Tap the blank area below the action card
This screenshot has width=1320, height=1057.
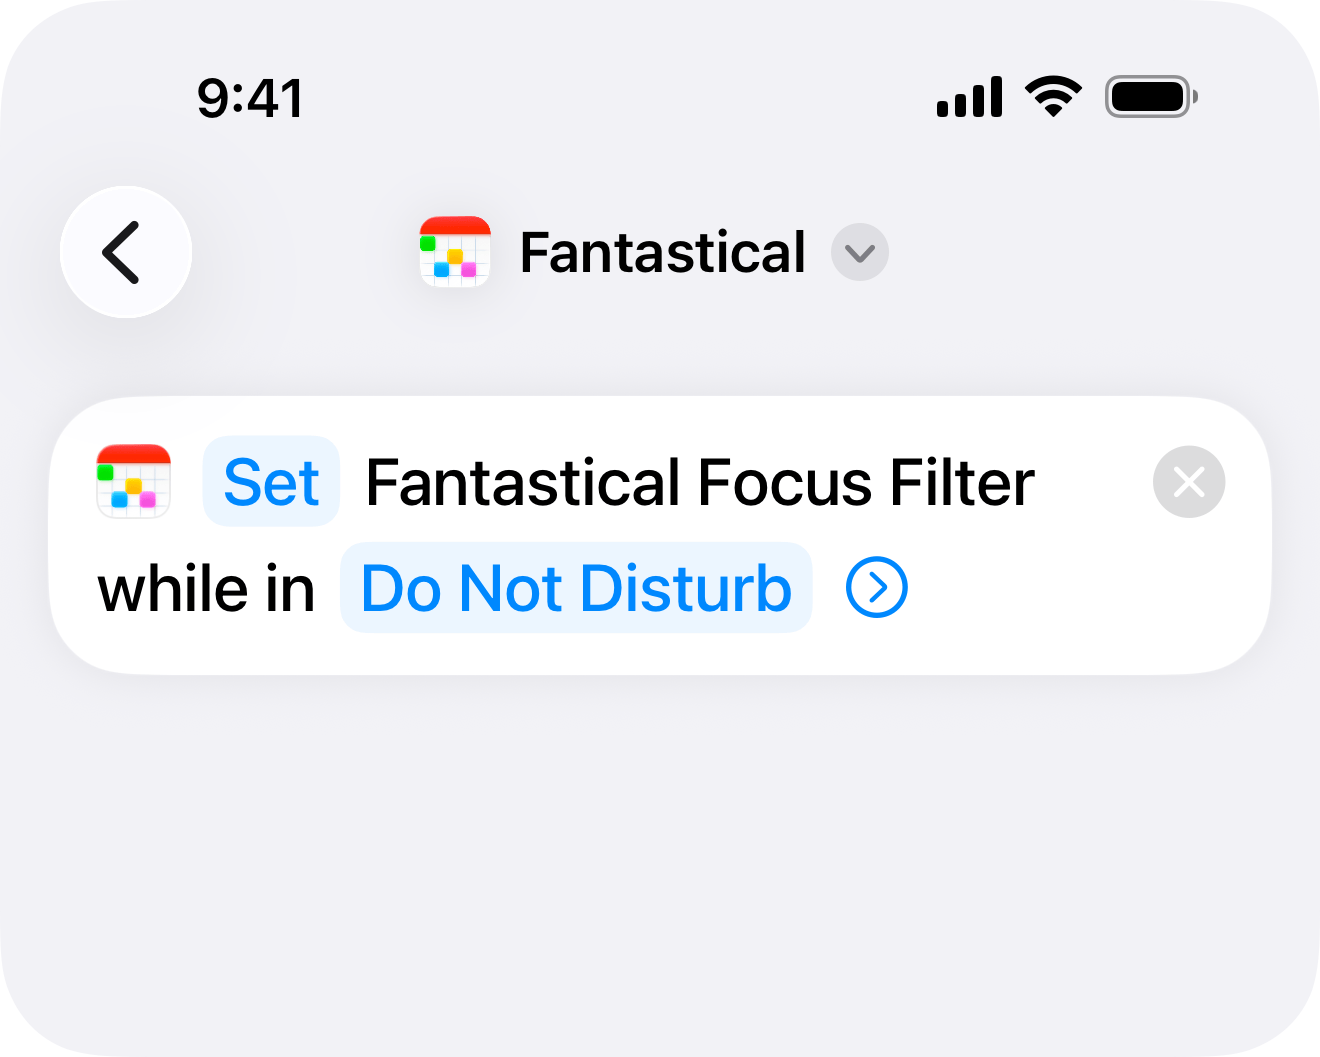pyautogui.click(x=660, y=850)
